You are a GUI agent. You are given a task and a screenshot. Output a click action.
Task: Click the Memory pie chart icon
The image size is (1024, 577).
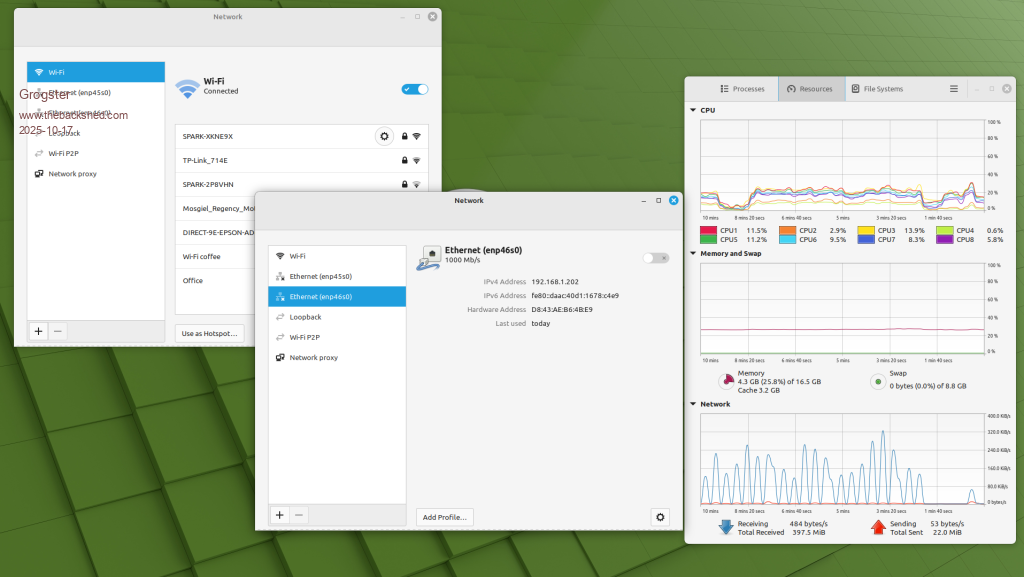(x=725, y=381)
